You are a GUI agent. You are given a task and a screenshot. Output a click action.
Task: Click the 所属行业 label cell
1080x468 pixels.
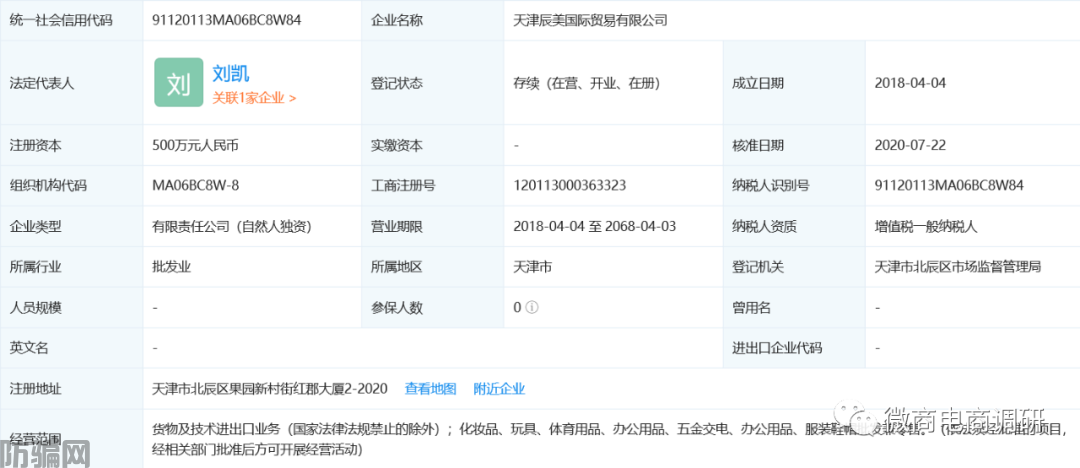[71, 266]
